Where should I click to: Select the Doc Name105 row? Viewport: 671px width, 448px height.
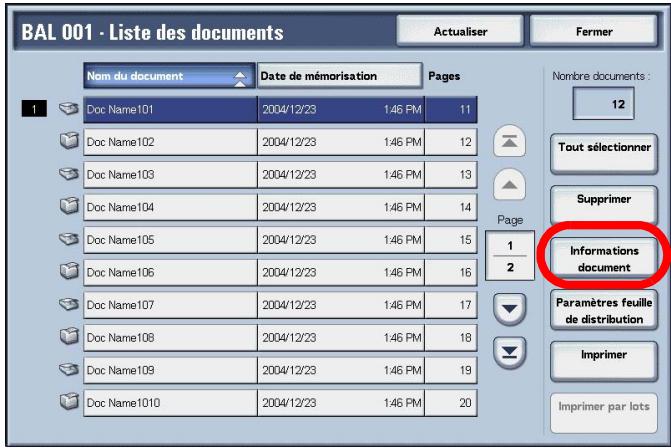click(x=280, y=240)
